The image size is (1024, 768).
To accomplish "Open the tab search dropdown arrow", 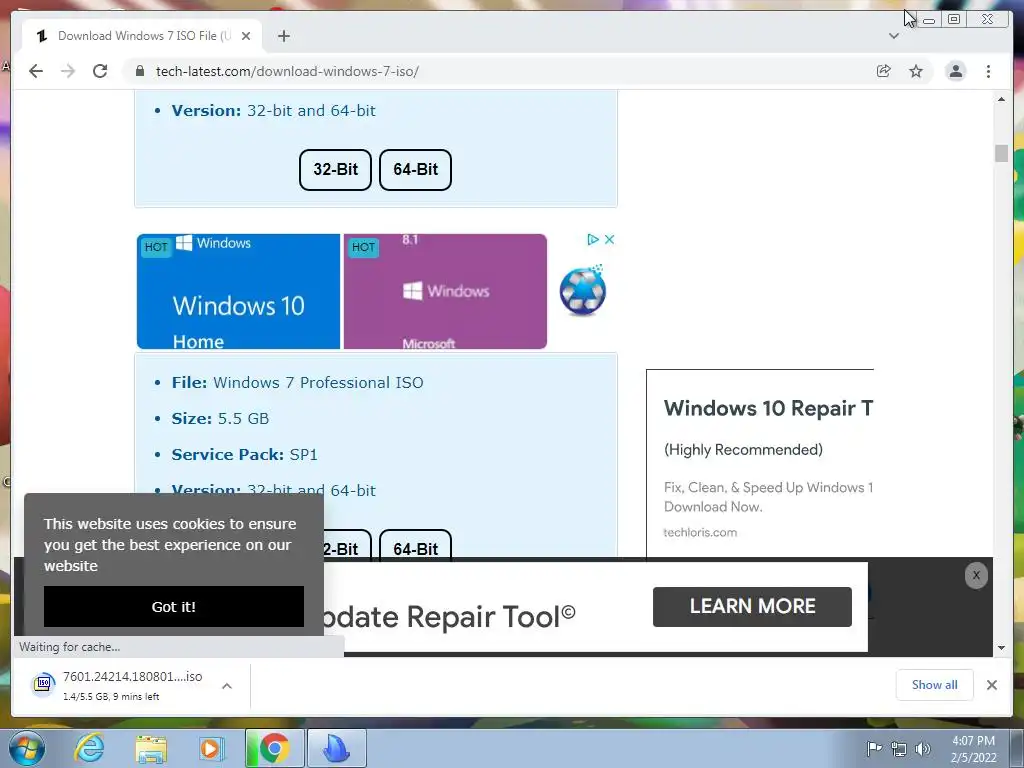I will pos(894,36).
